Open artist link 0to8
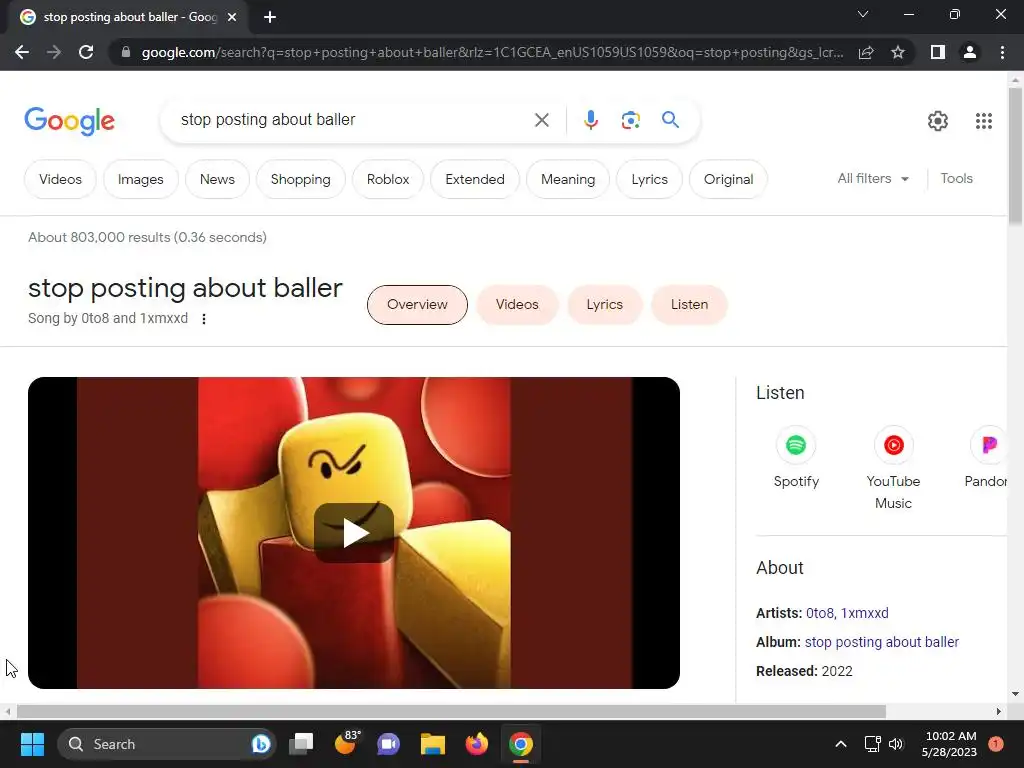 click(x=820, y=613)
